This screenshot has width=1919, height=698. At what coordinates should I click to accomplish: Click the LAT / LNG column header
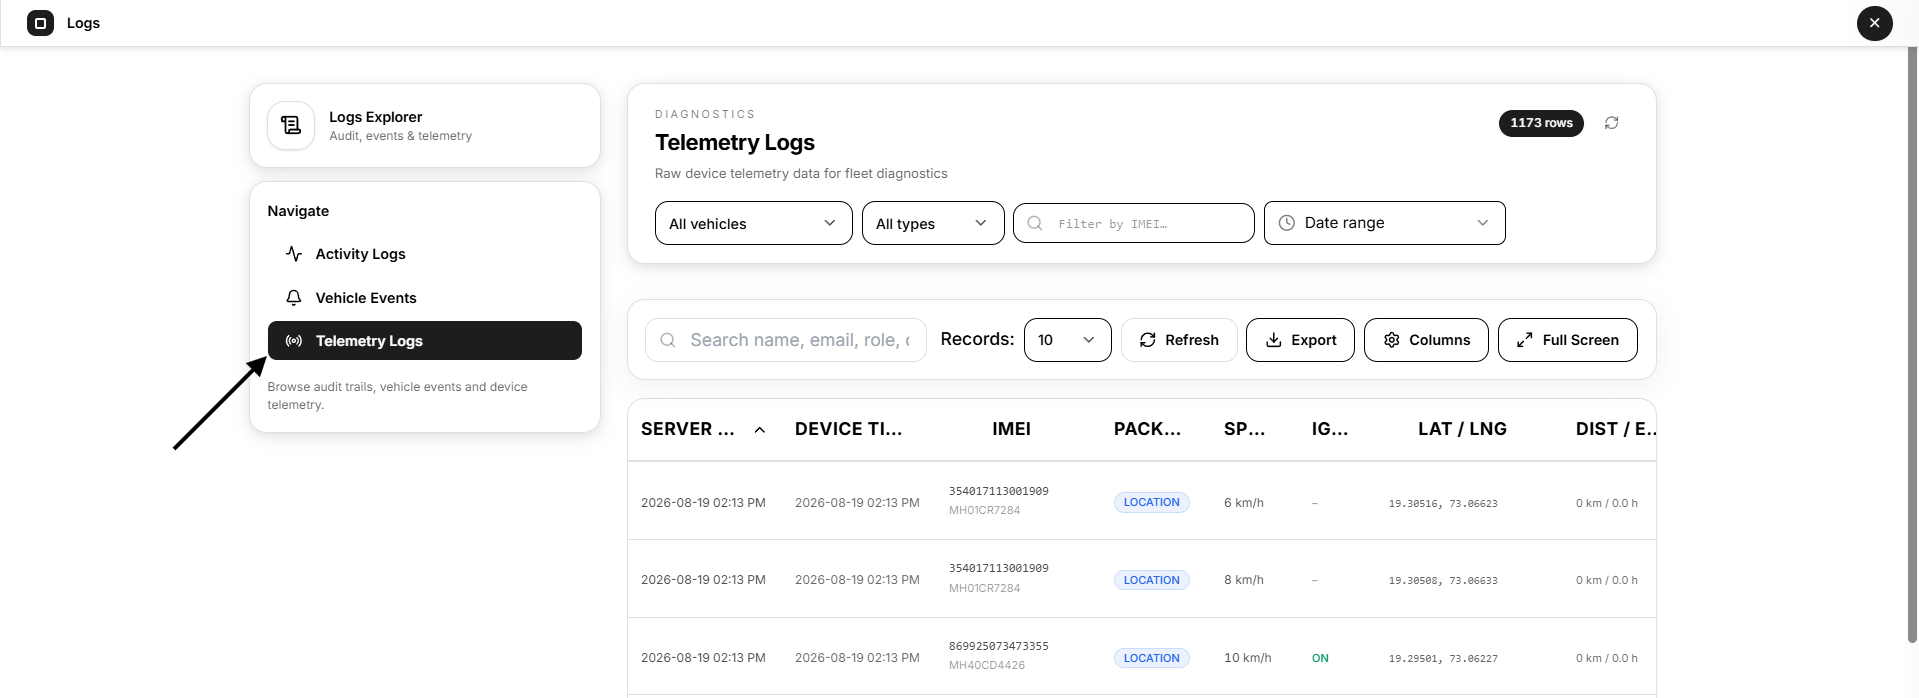1462,429
